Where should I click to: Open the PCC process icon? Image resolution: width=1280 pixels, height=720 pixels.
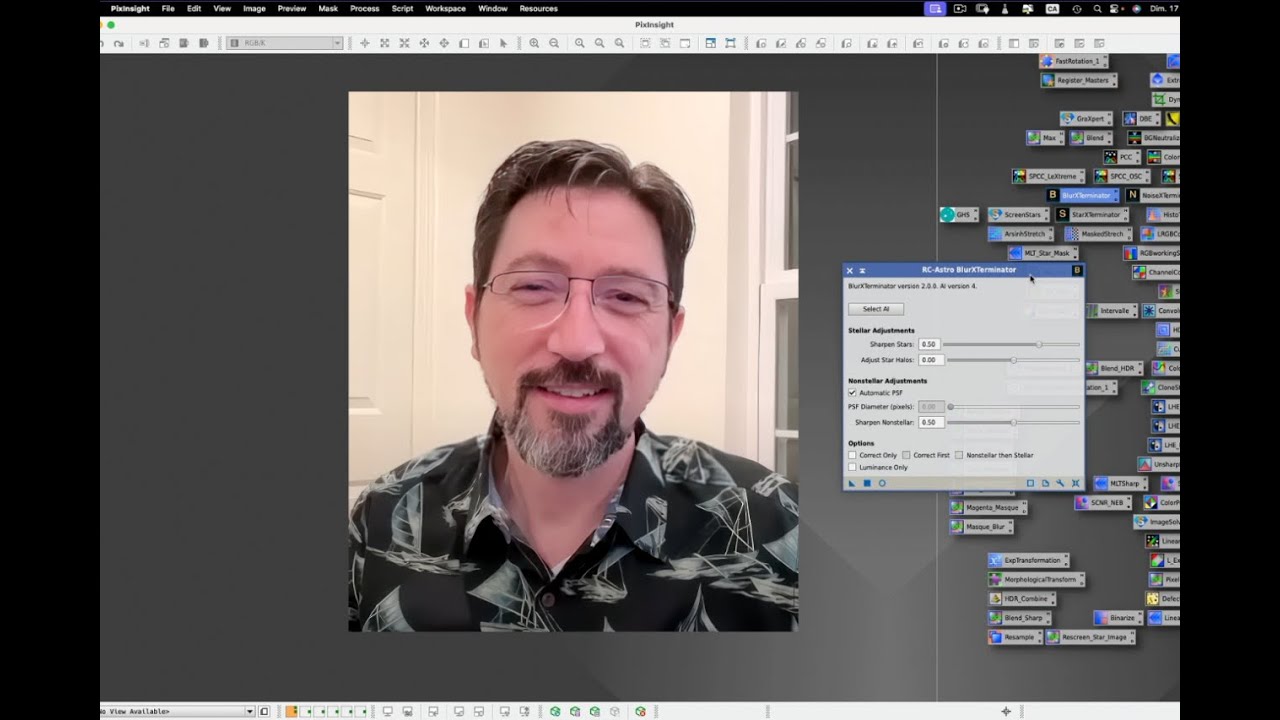(x=1122, y=157)
